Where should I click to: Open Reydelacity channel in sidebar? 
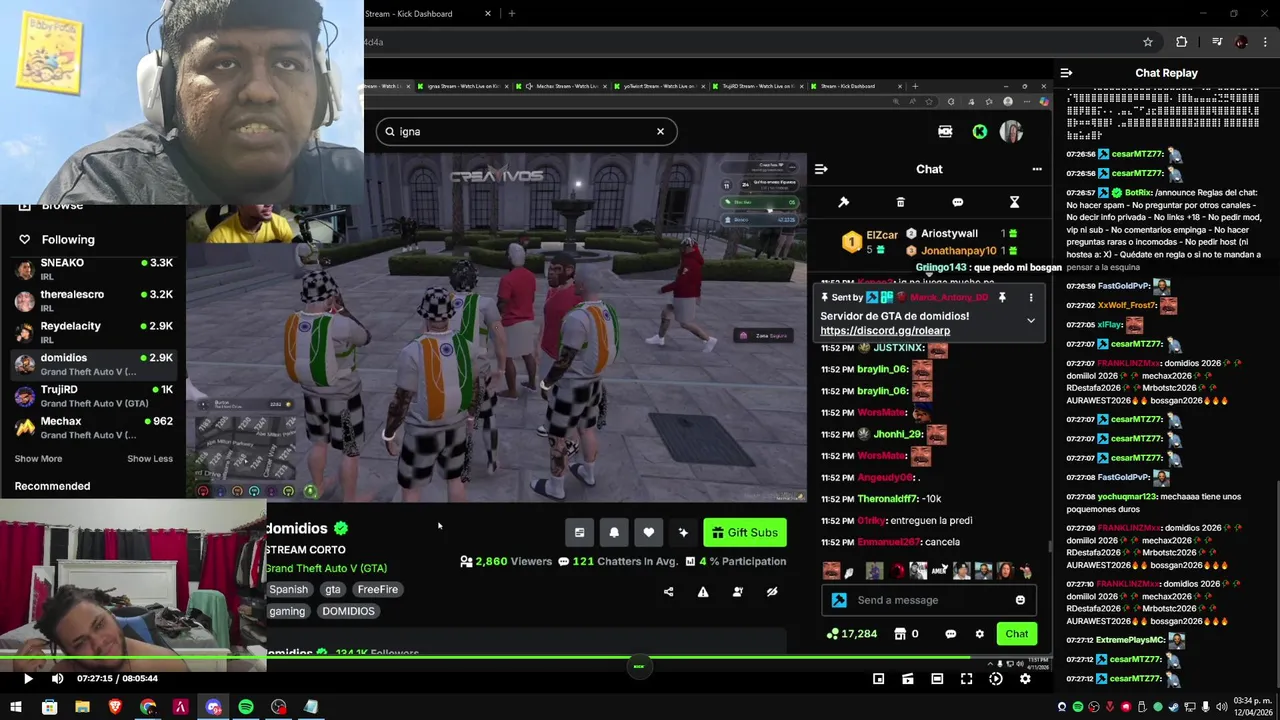click(93, 333)
